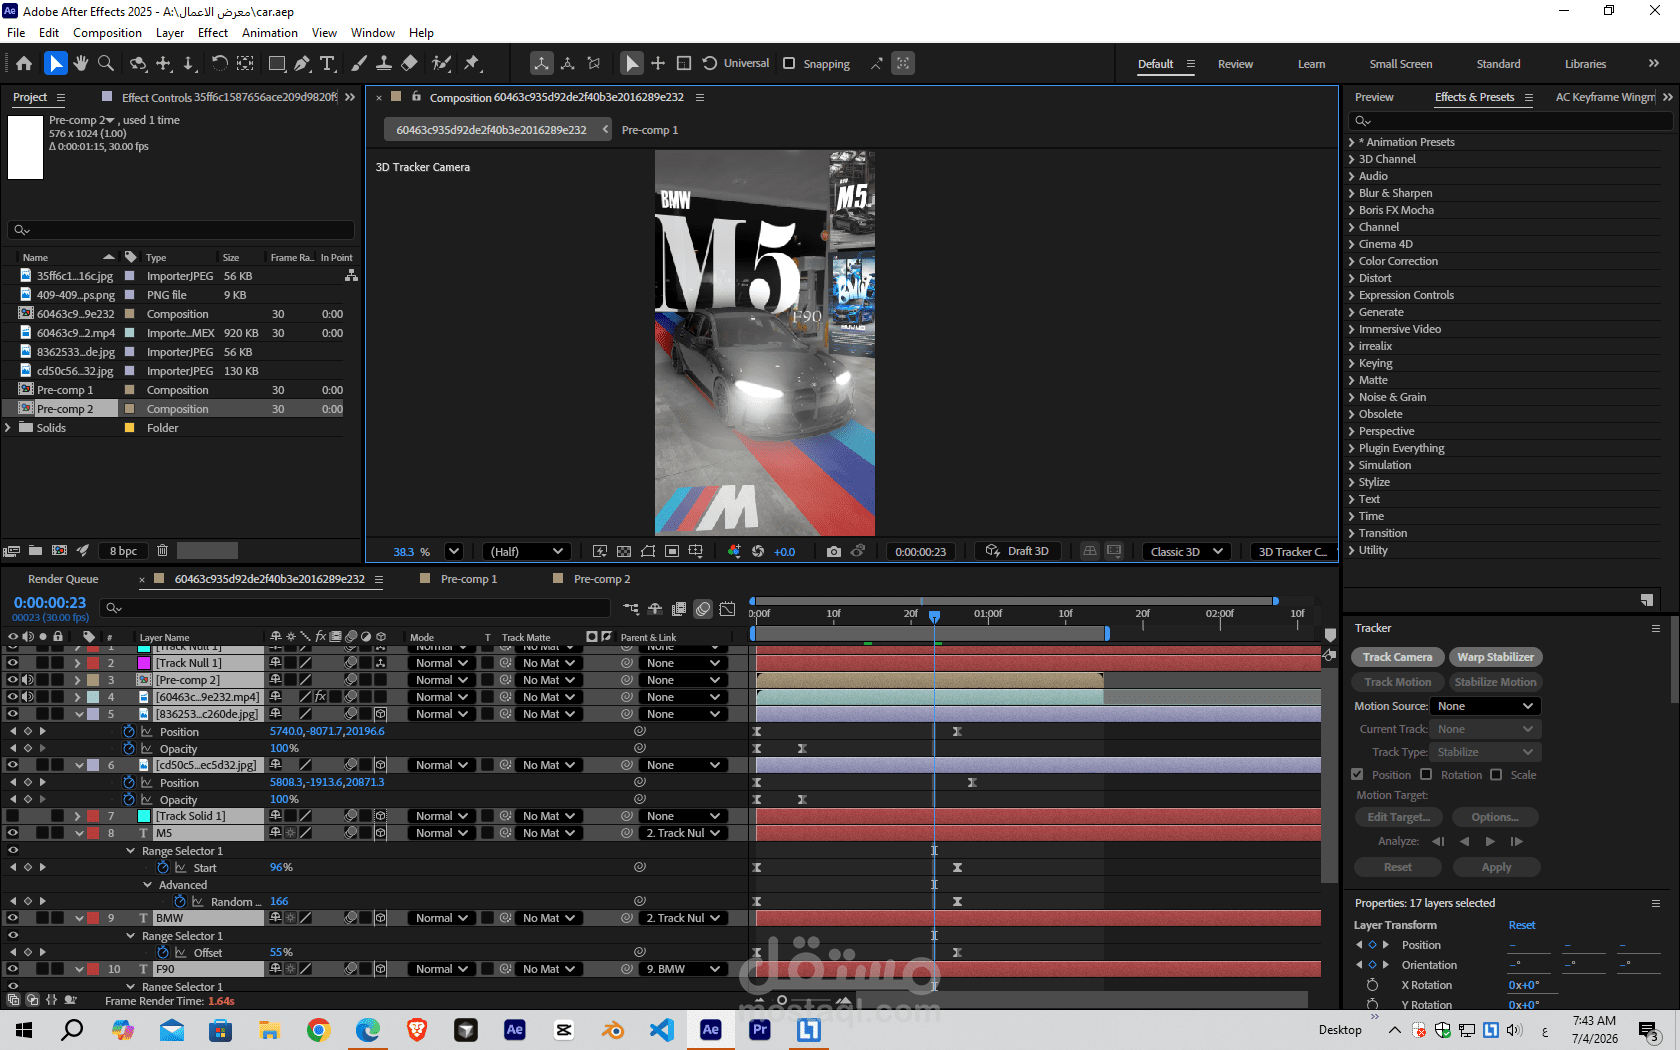Enable the Snapping checkbox
The image size is (1680, 1050).
789,63
